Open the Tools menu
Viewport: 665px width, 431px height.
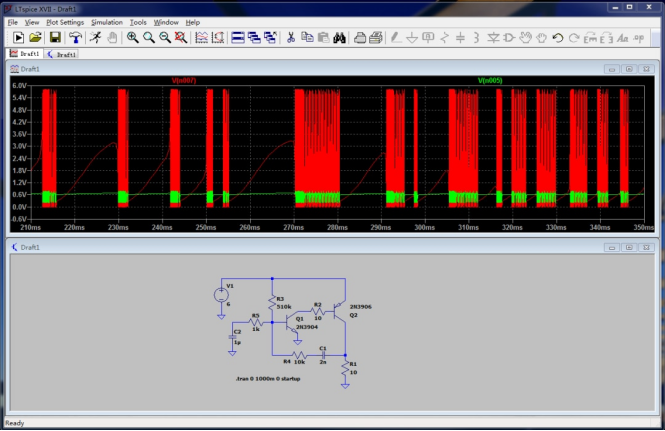click(x=138, y=21)
